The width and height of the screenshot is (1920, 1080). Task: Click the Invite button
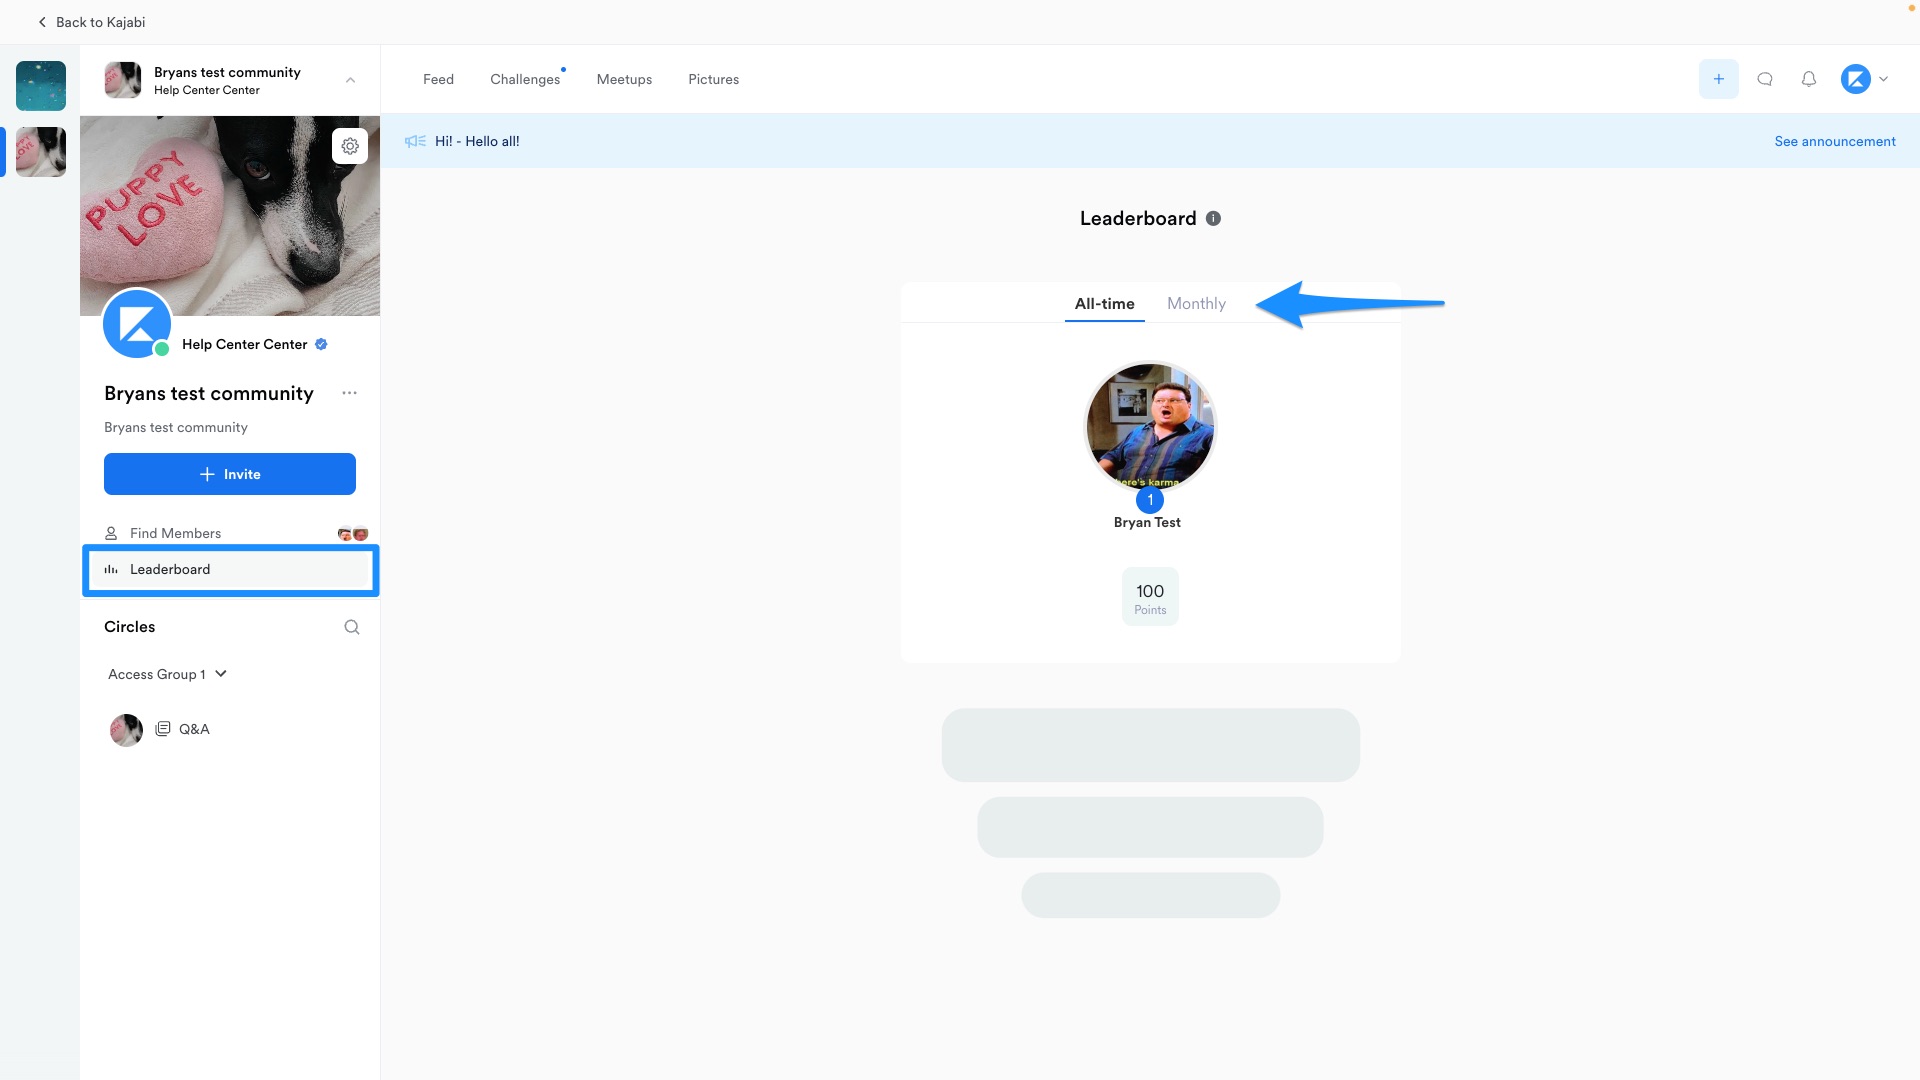[x=229, y=473]
